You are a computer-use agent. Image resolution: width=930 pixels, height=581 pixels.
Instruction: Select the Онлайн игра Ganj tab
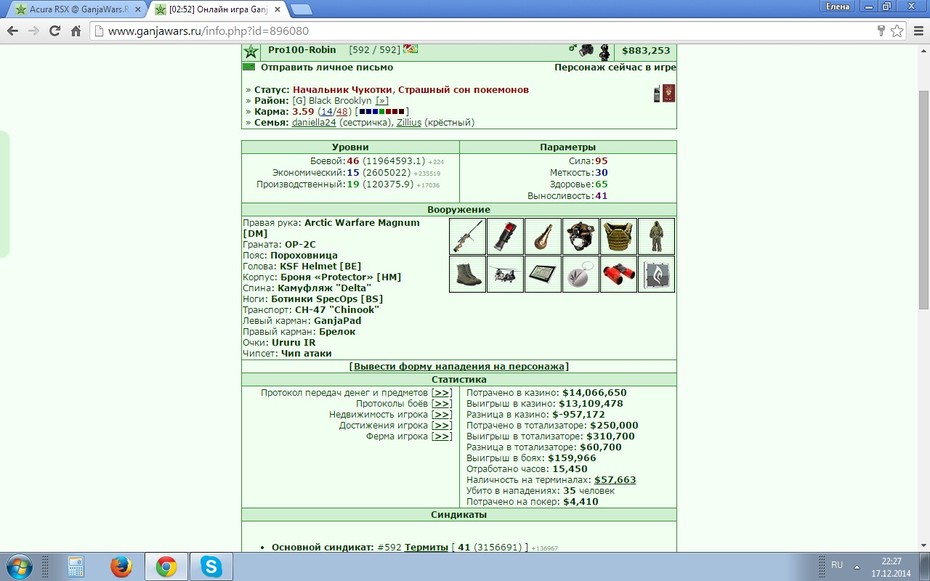(x=216, y=9)
